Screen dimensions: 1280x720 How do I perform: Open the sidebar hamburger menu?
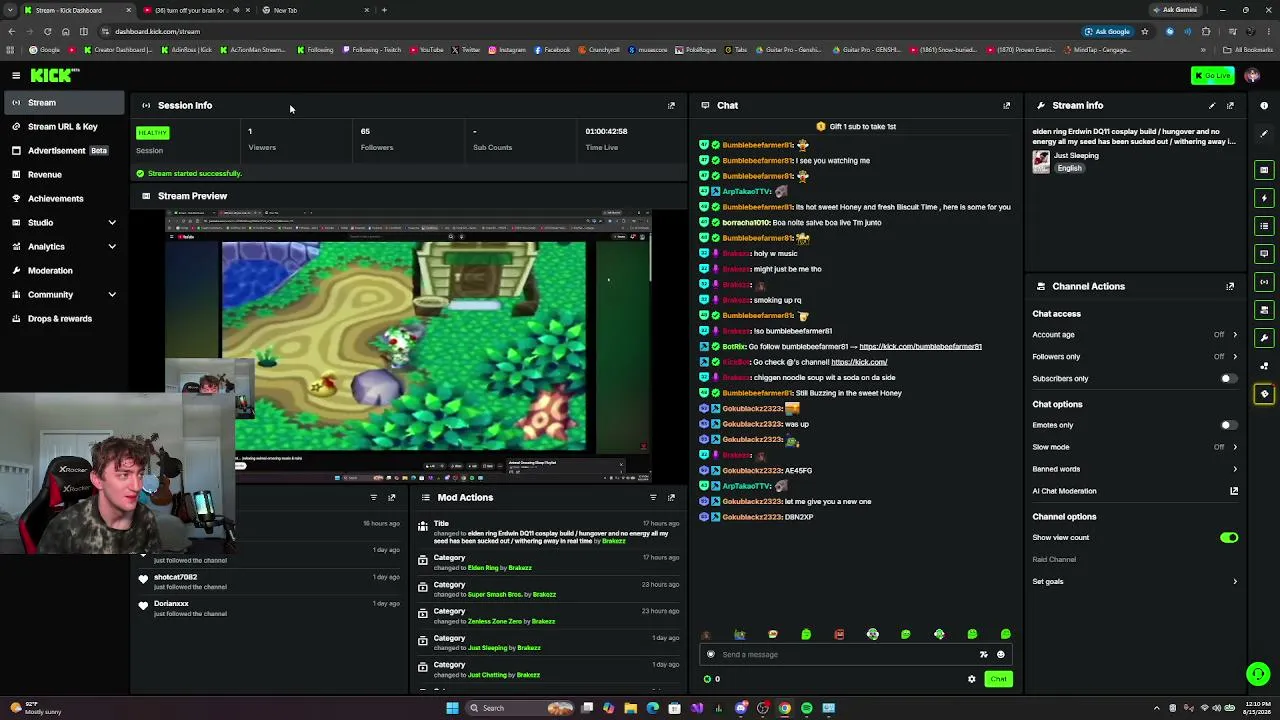[16, 75]
